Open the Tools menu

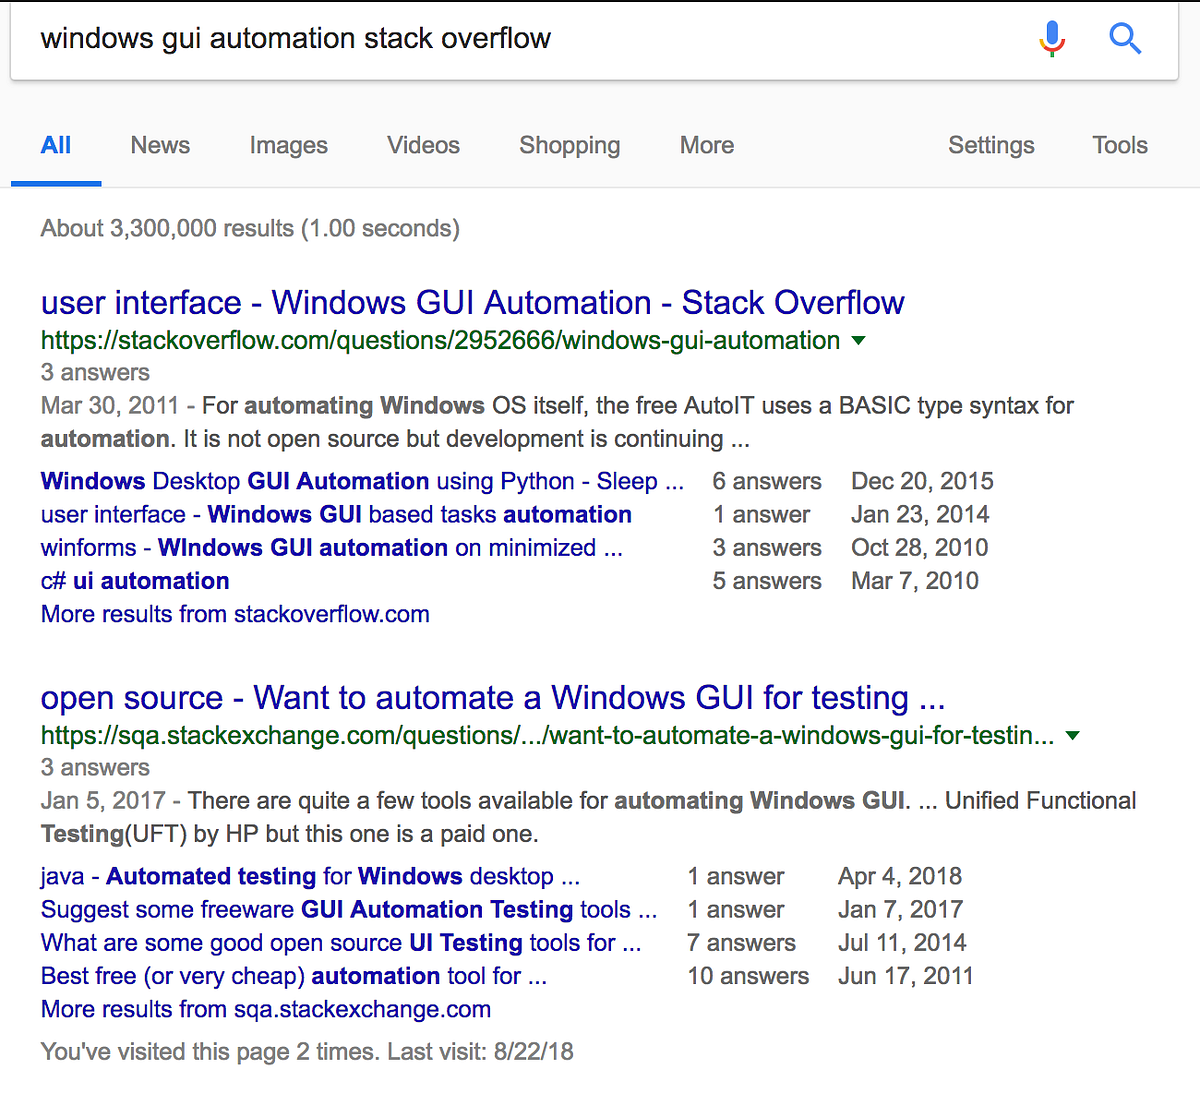[1119, 145]
